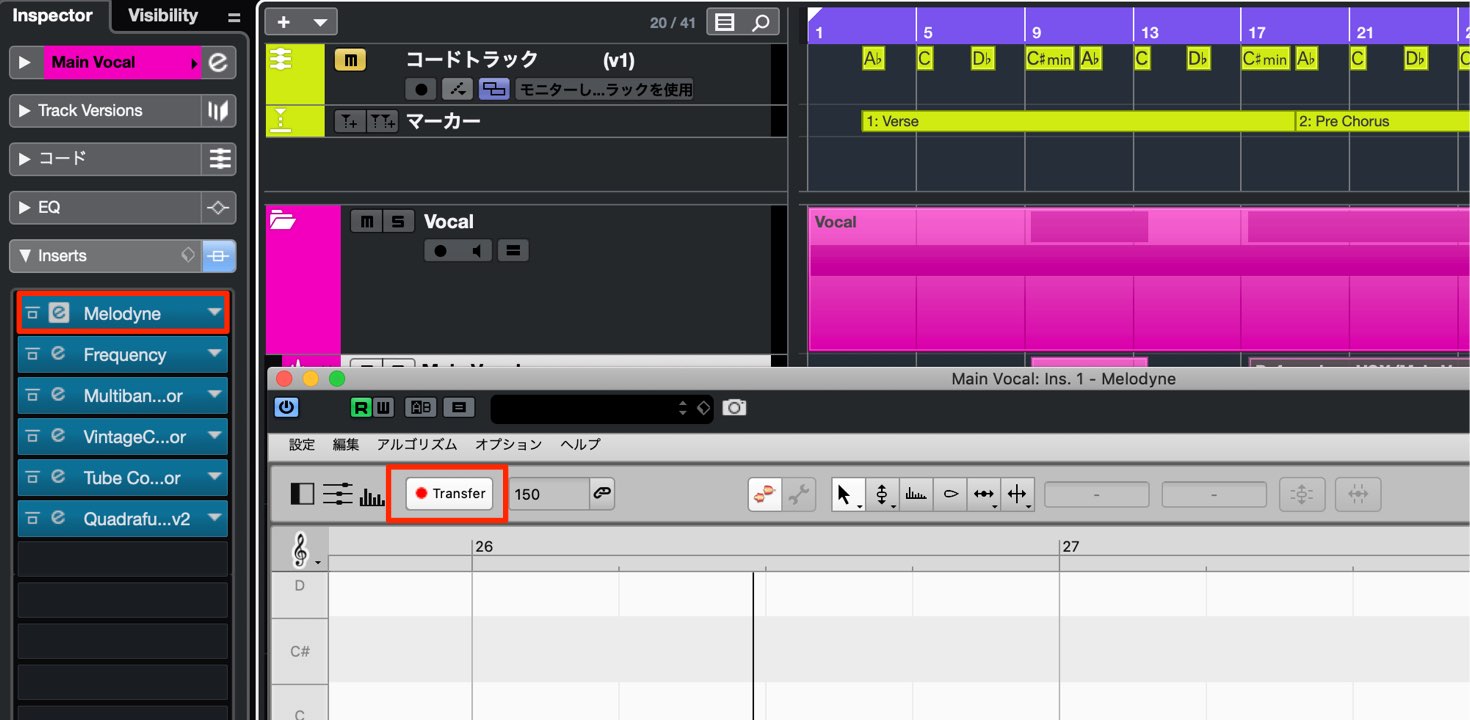The image size is (1470, 720).
Task: Toggle monitor speaker on Vocal folder track
Action: [x=477, y=250]
